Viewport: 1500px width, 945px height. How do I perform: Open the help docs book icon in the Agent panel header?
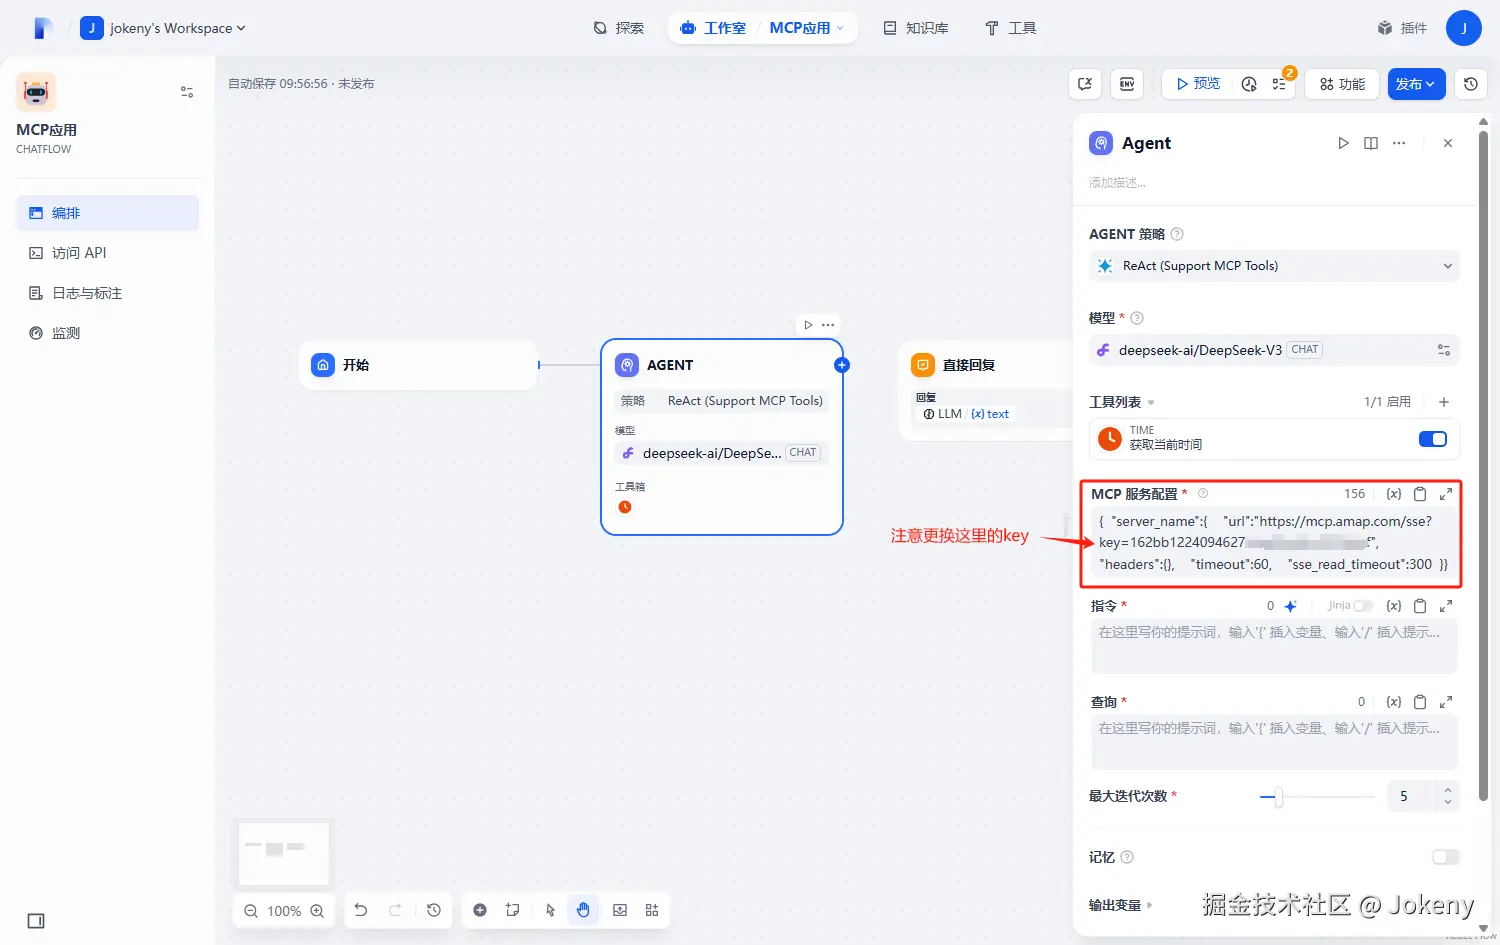pyautogui.click(x=1371, y=143)
